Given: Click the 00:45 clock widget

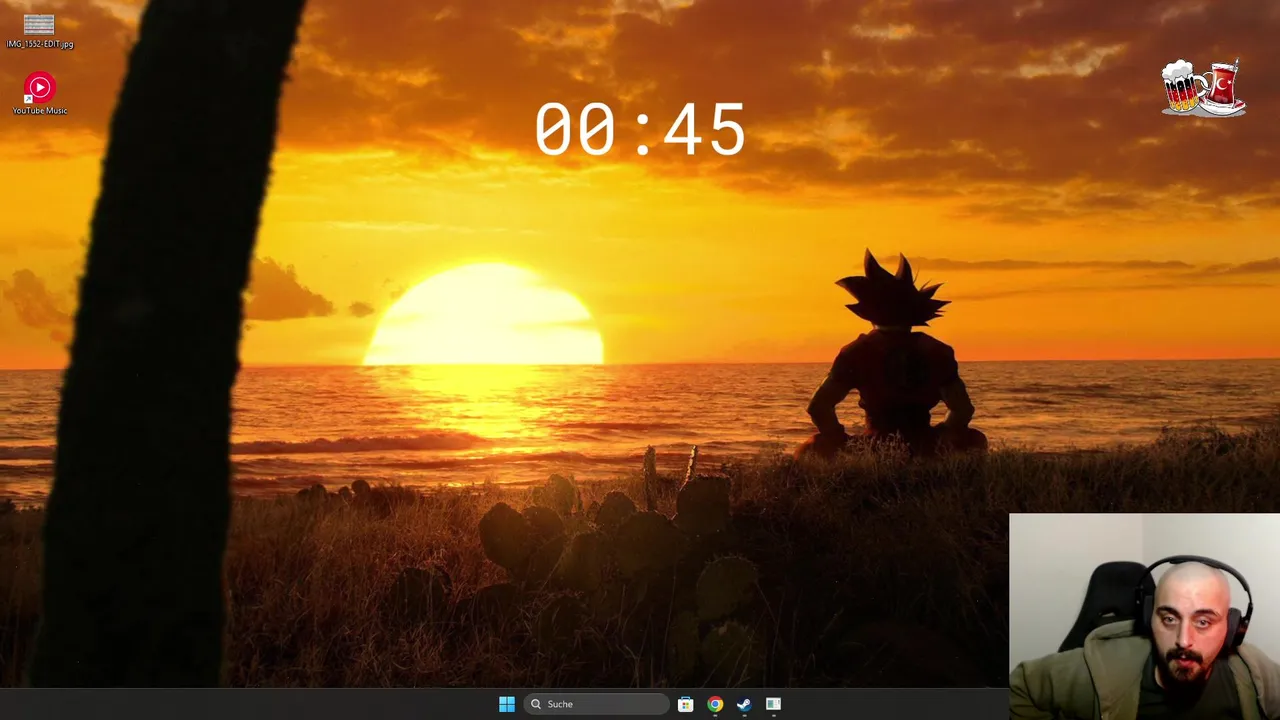Looking at the screenshot, I should 640,130.
